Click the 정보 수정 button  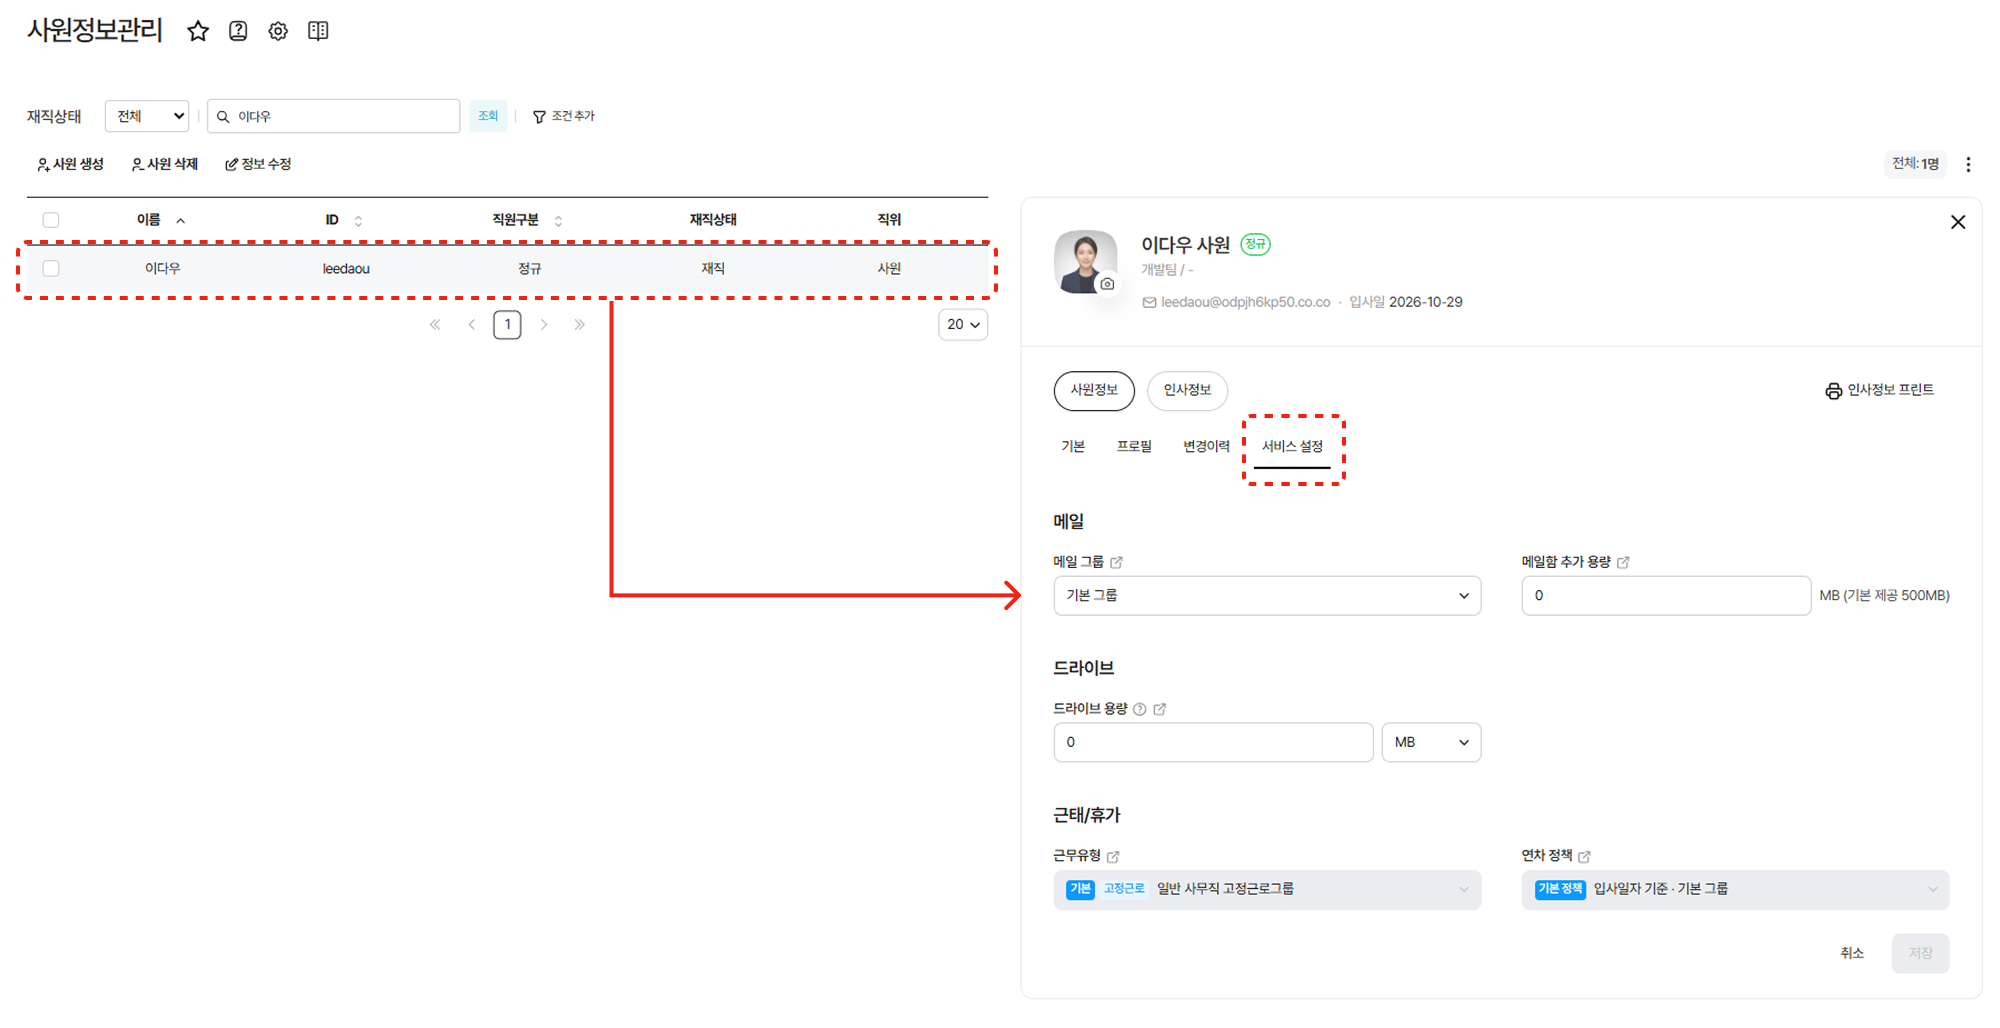point(258,164)
